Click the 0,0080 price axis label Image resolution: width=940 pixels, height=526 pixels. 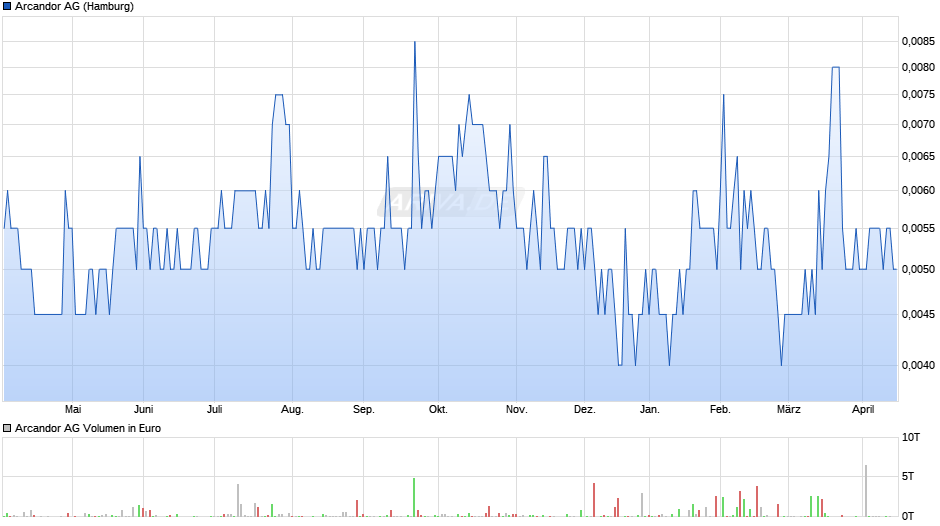918,67
